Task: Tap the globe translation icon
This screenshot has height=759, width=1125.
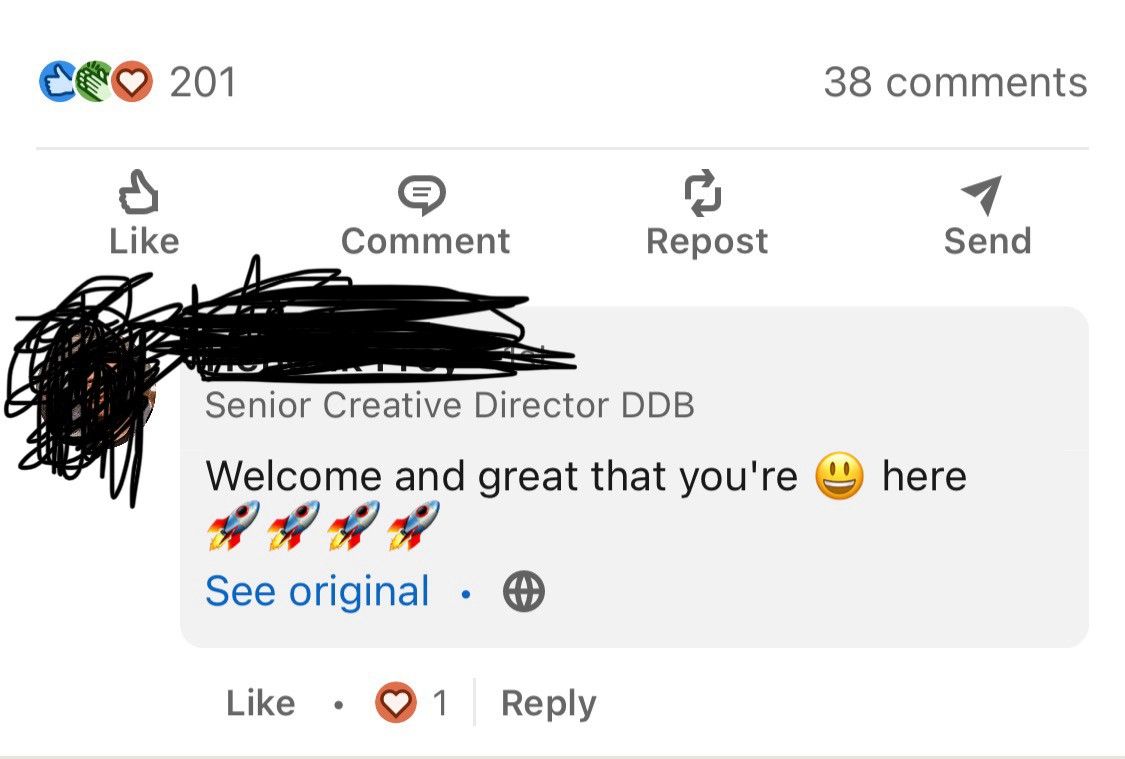Action: coord(524,592)
